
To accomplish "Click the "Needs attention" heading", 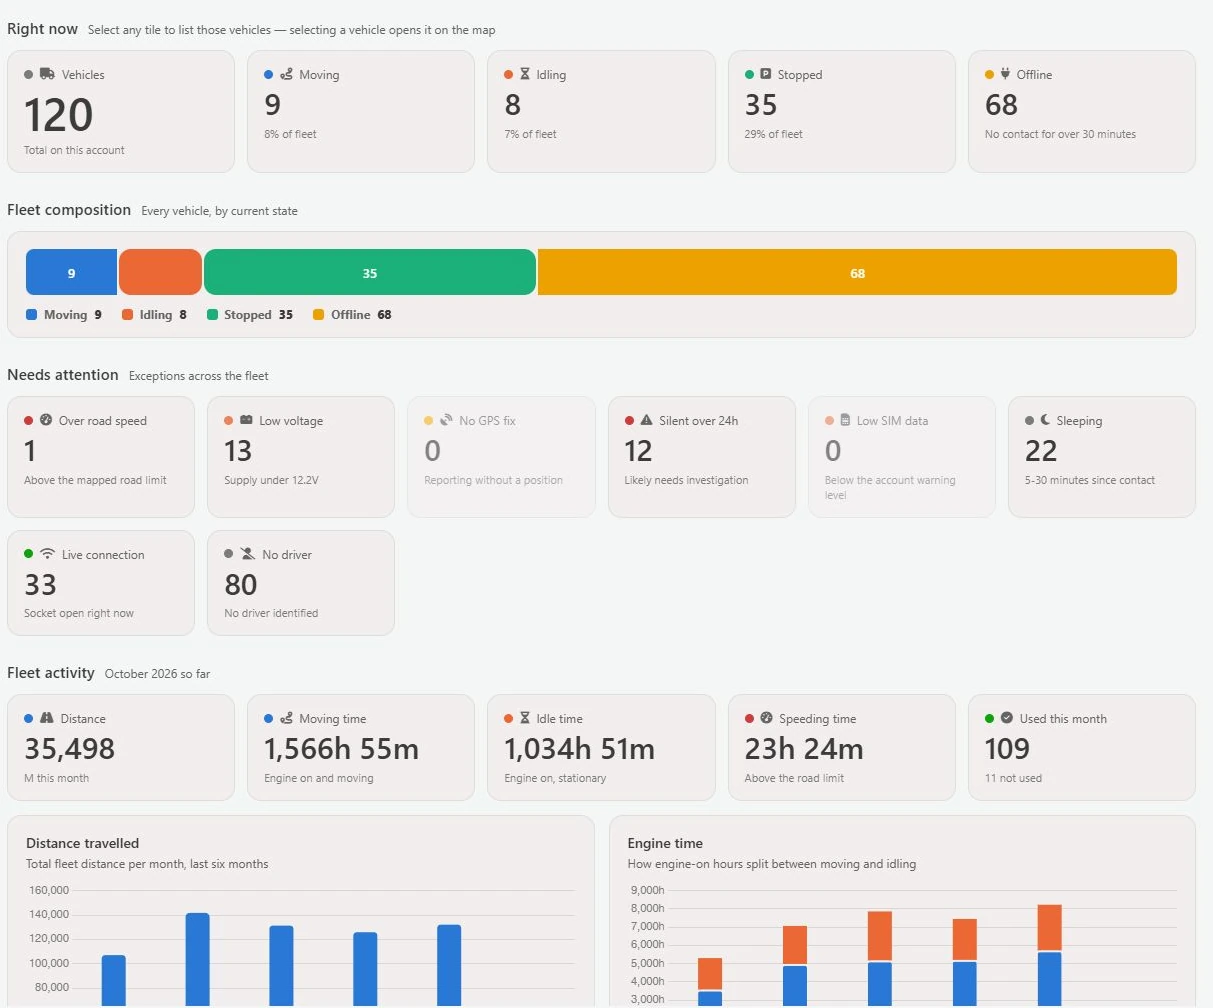I will [x=63, y=375].
